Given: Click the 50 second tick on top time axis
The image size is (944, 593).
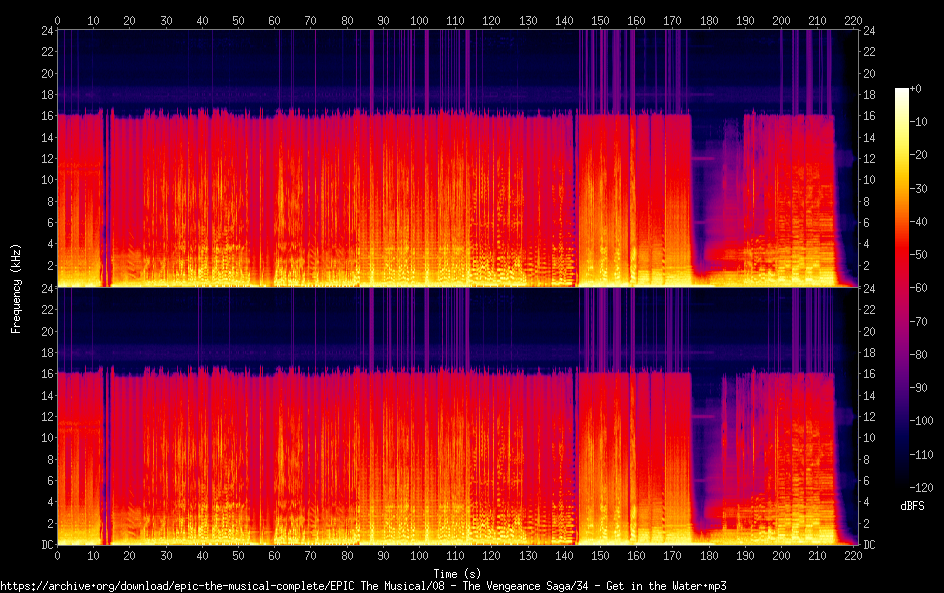Looking at the screenshot, I should (x=239, y=20).
